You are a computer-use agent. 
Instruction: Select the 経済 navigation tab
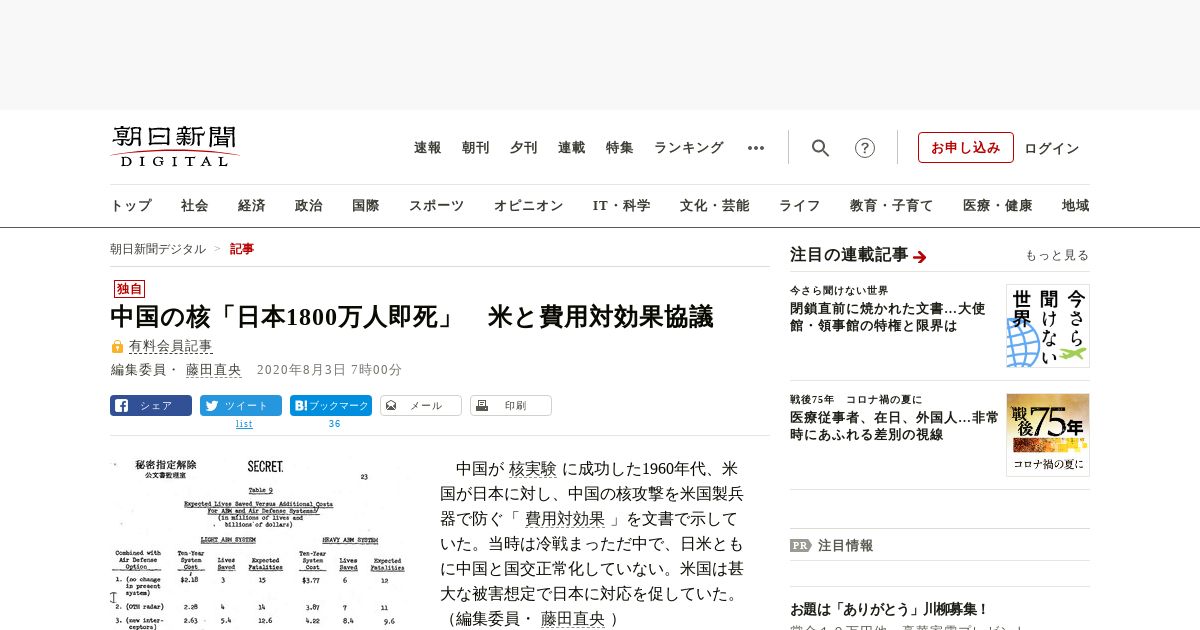point(252,206)
